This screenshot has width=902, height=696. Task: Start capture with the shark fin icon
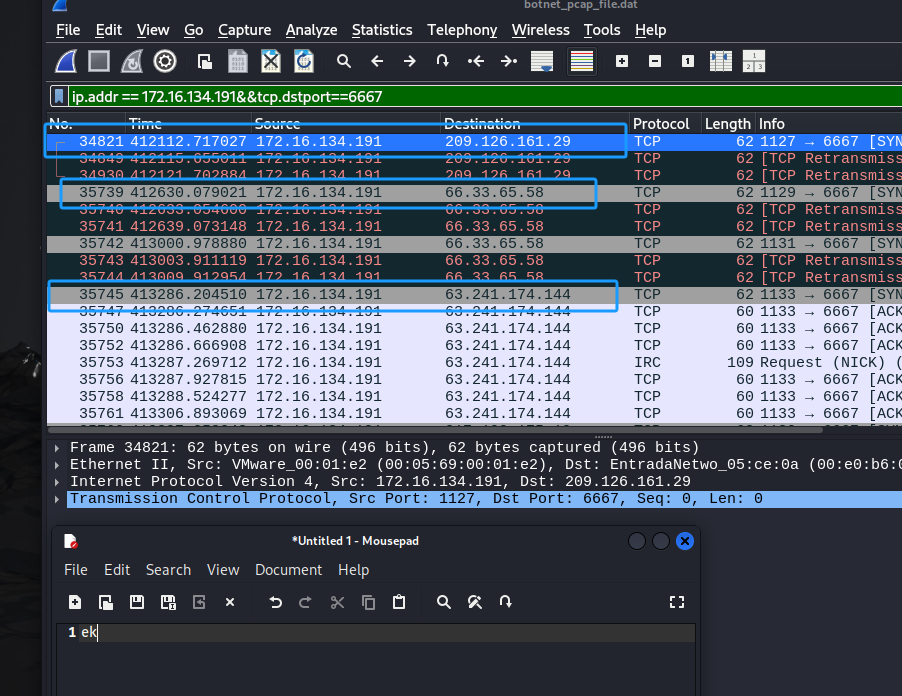pyautogui.click(x=66, y=62)
